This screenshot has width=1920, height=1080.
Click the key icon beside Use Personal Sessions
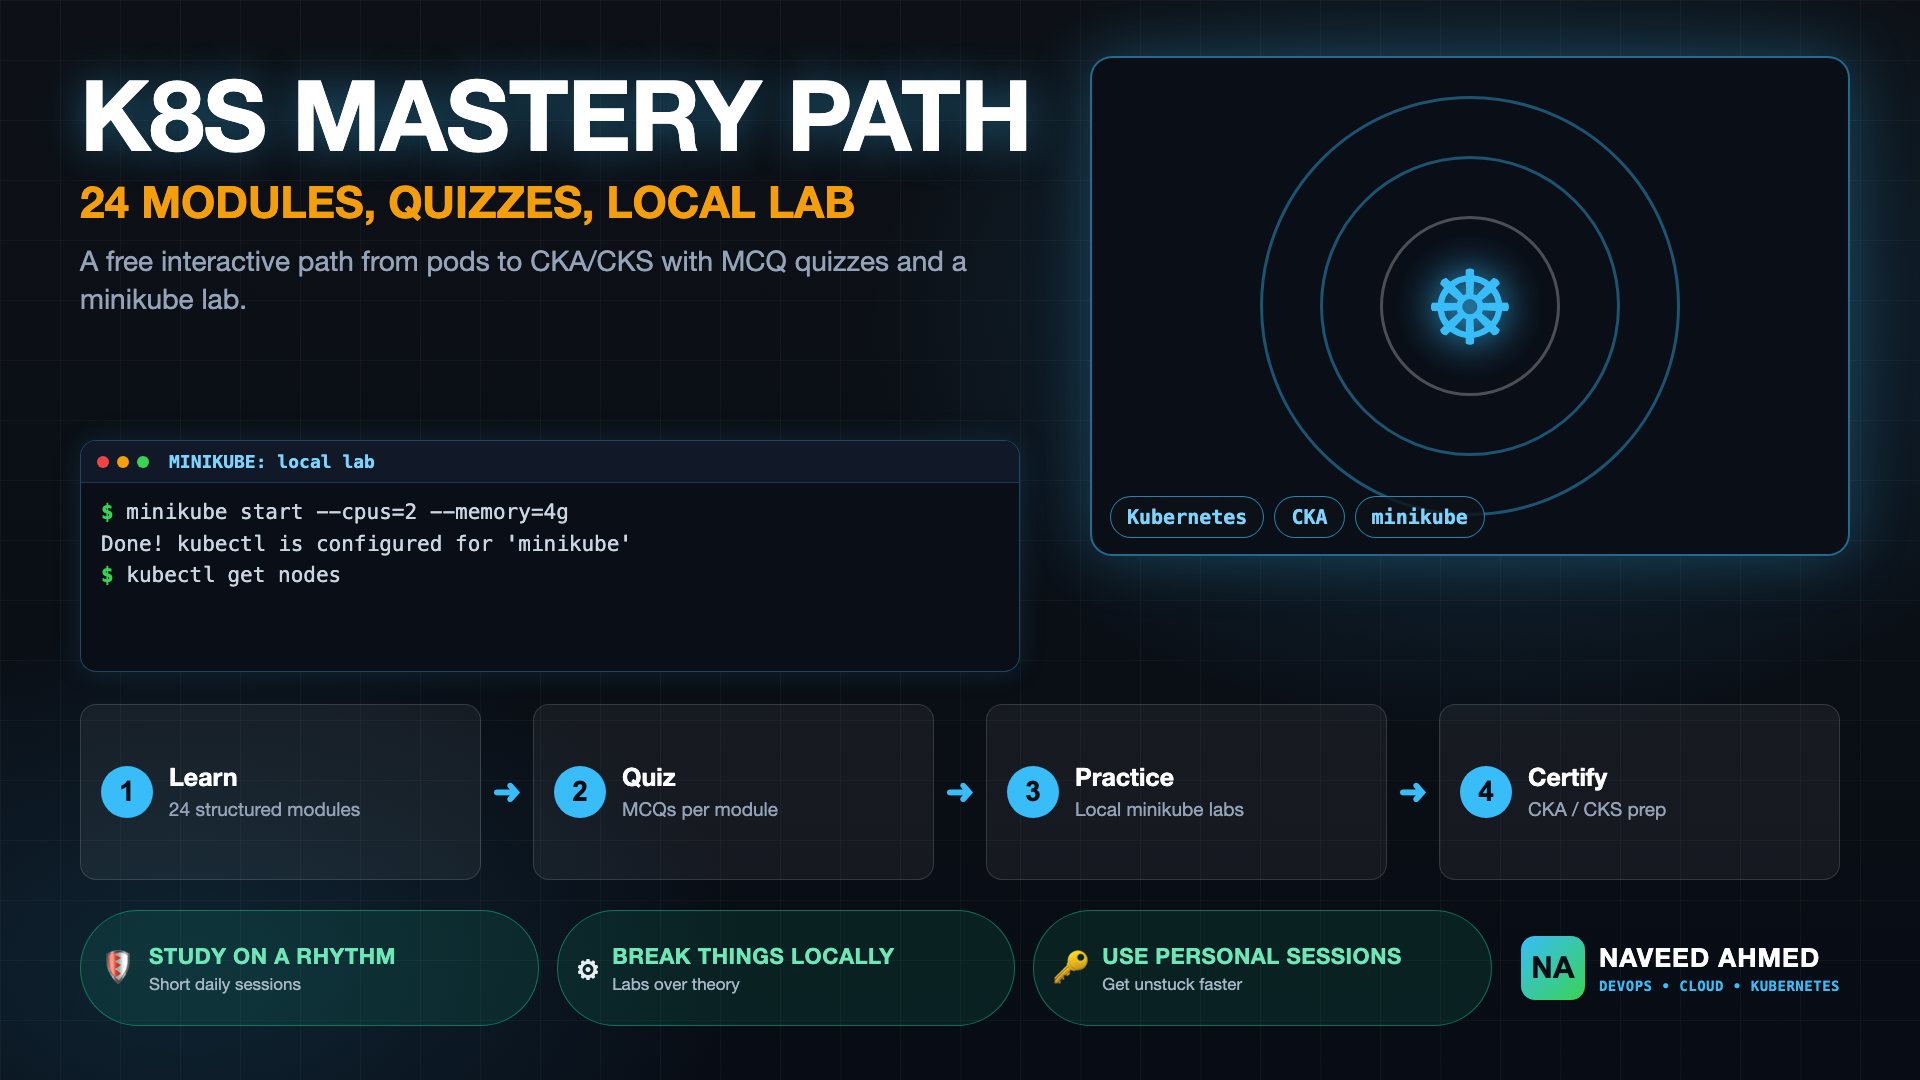[1070, 967]
